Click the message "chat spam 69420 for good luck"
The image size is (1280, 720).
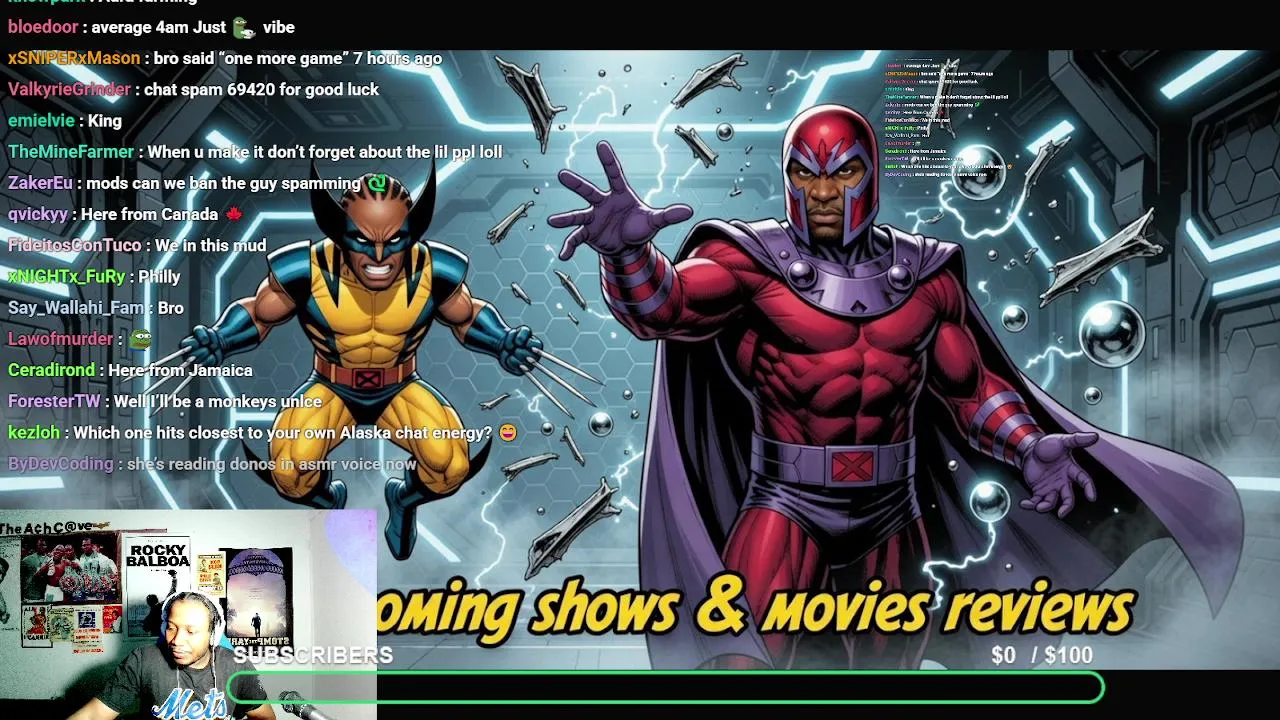pyautogui.click(x=261, y=89)
